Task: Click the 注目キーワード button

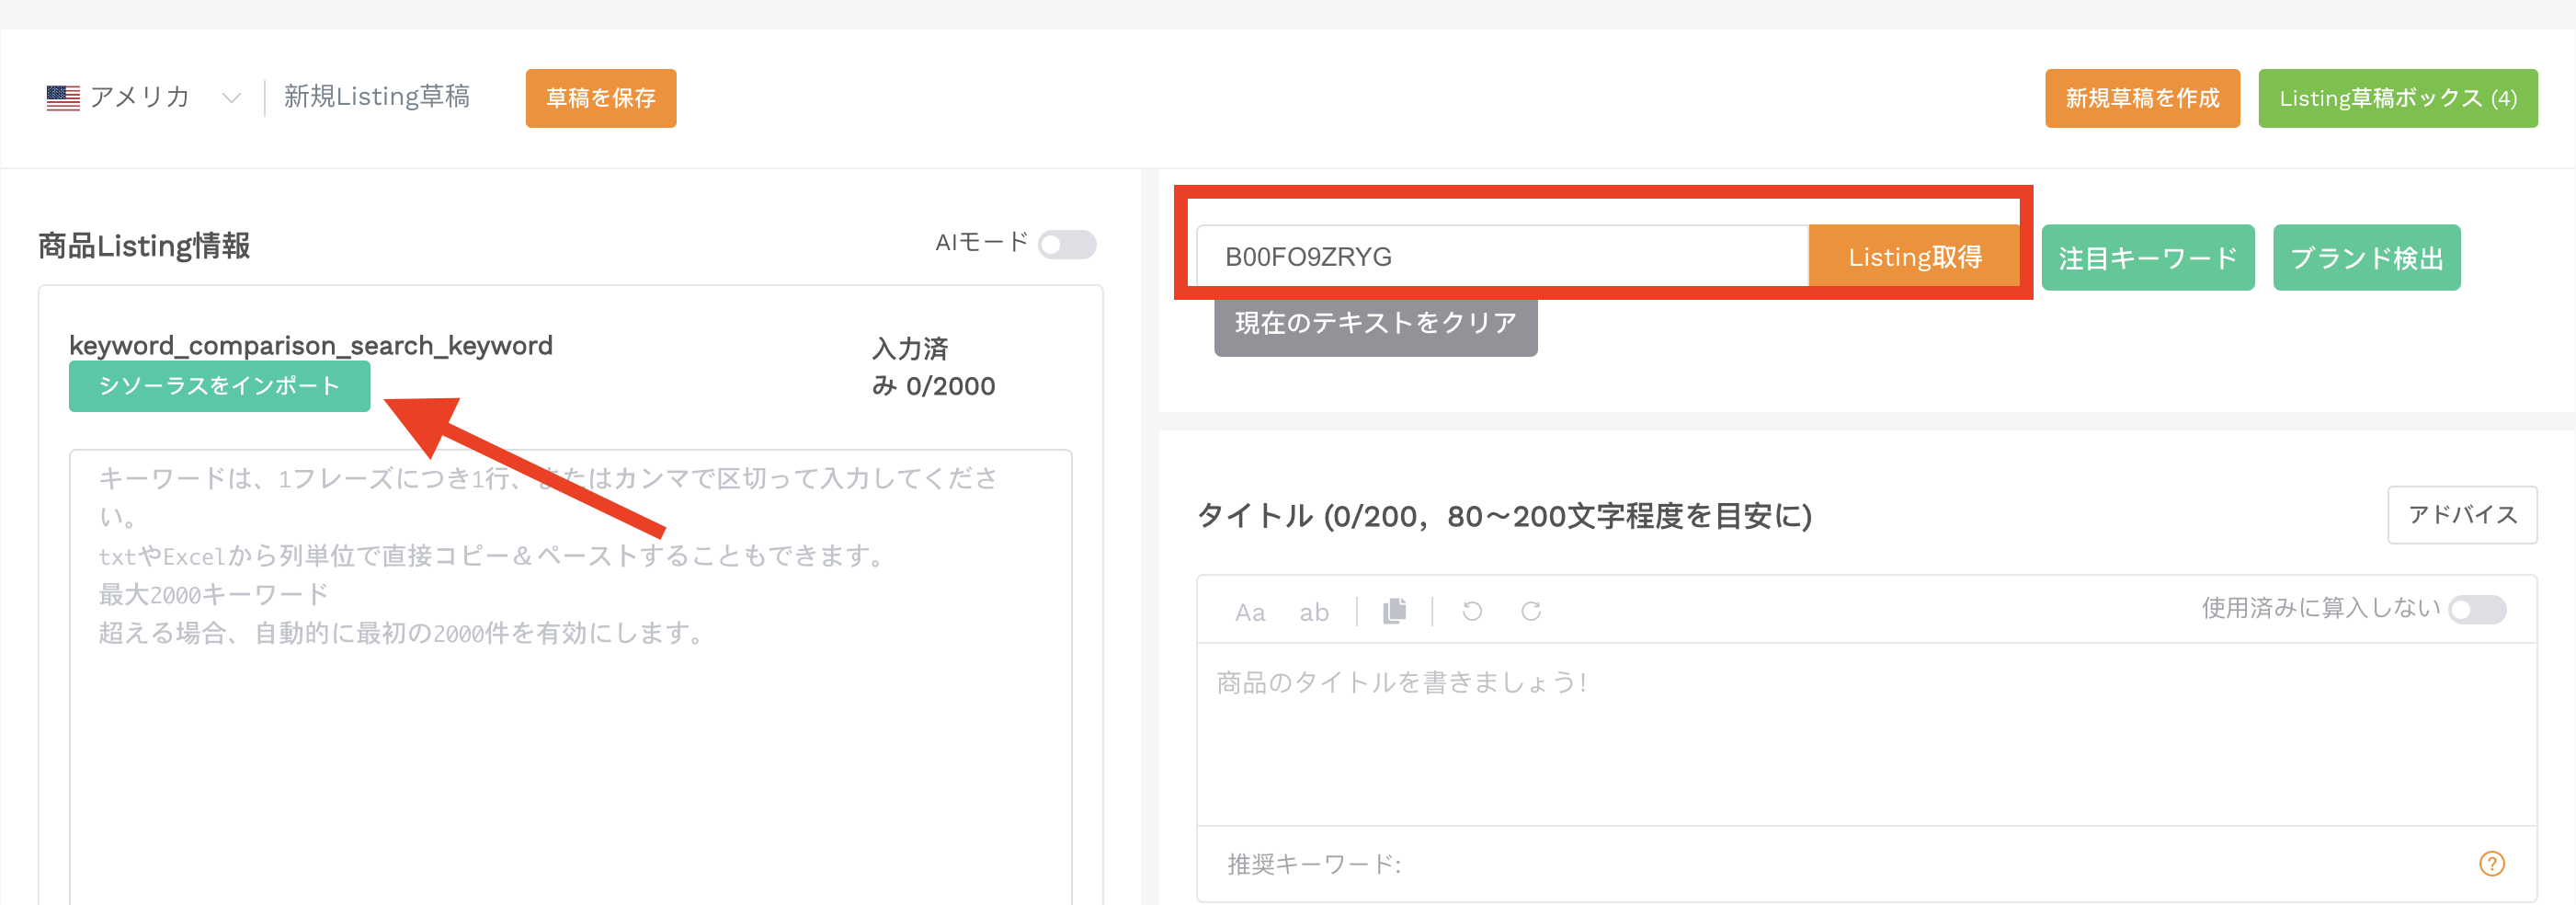Action: pyautogui.click(x=2147, y=258)
